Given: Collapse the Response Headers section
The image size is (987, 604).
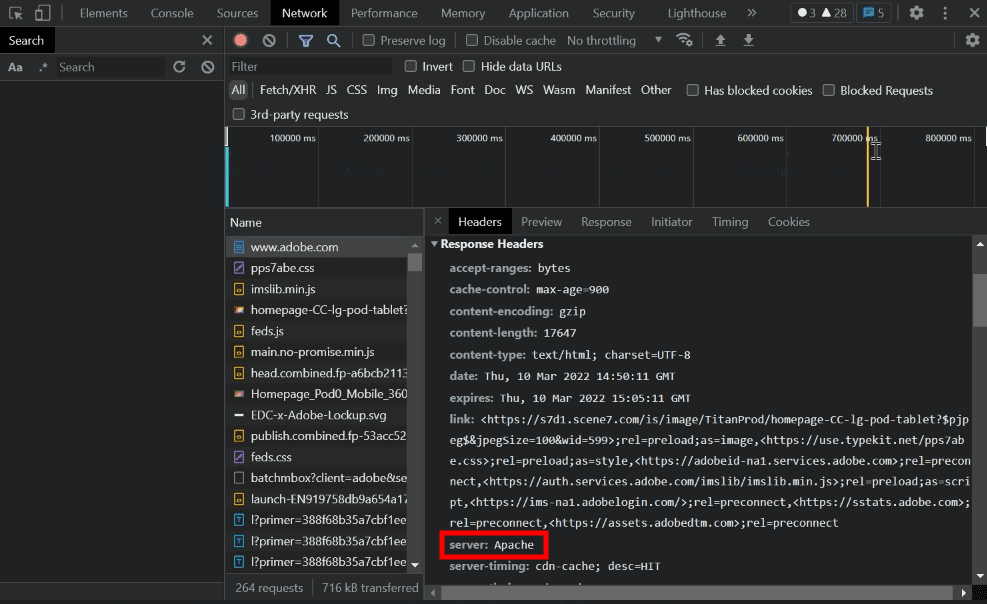Looking at the screenshot, I should click(434, 244).
